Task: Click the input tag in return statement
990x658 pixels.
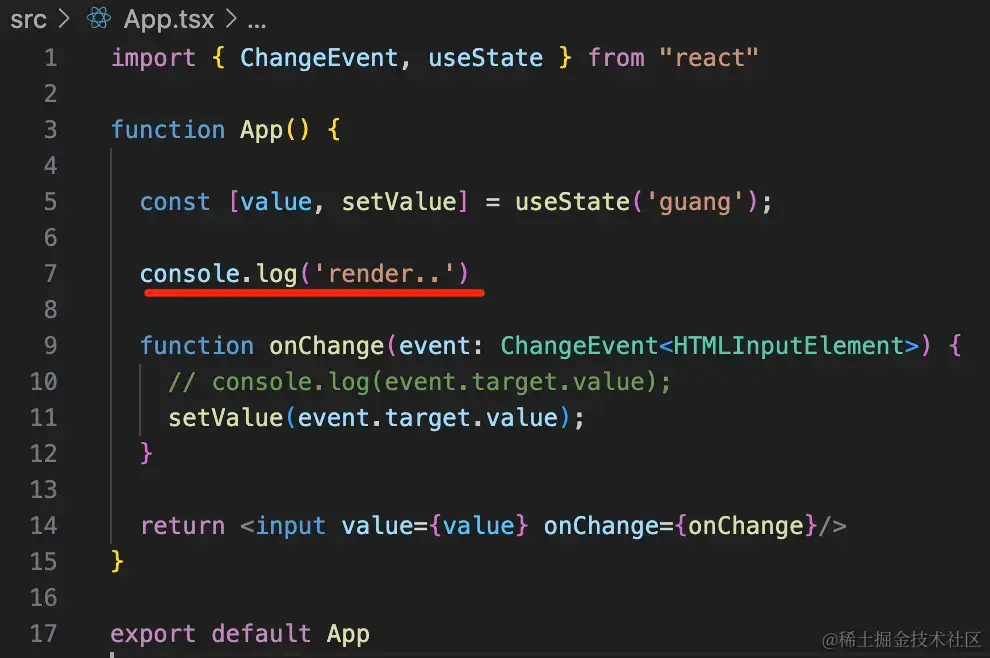Action: pos(290,526)
